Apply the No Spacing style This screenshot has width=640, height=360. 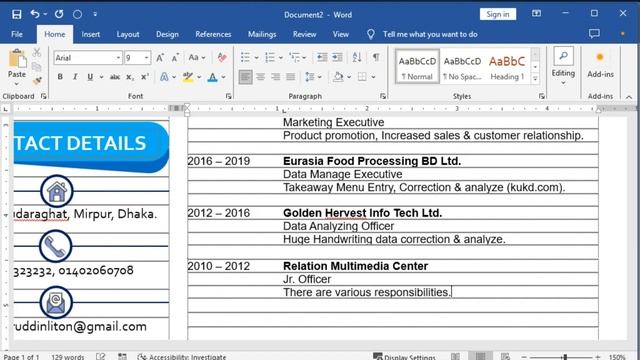pyautogui.click(x=462, y=67)
